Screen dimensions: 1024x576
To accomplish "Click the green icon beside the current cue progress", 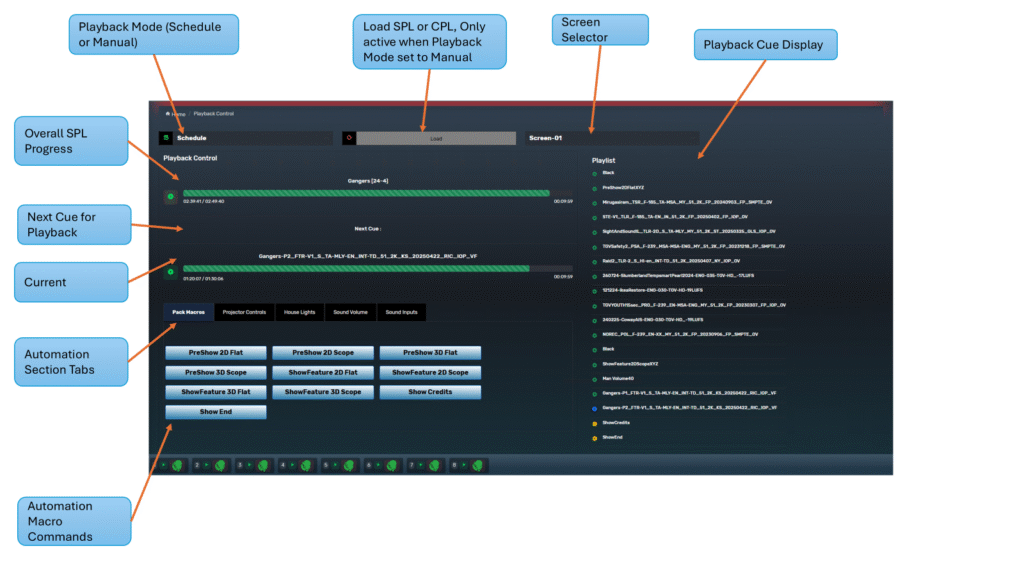I will [x=170, y=271].
